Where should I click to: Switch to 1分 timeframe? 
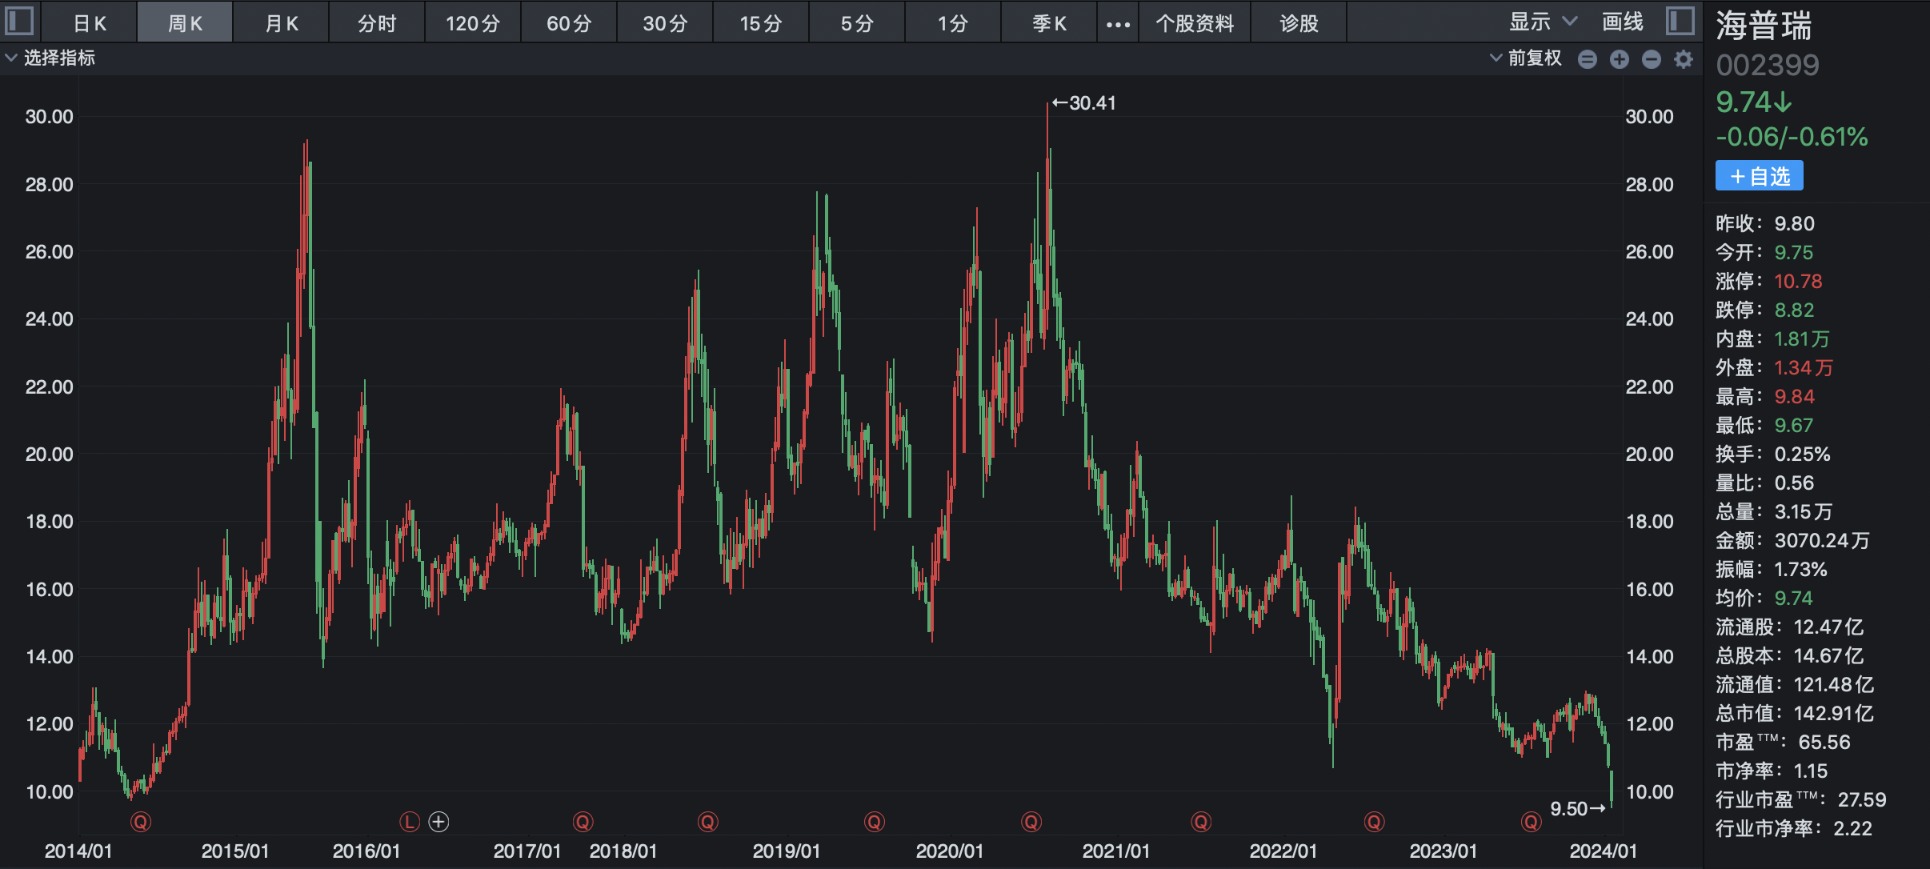point(953,23)
